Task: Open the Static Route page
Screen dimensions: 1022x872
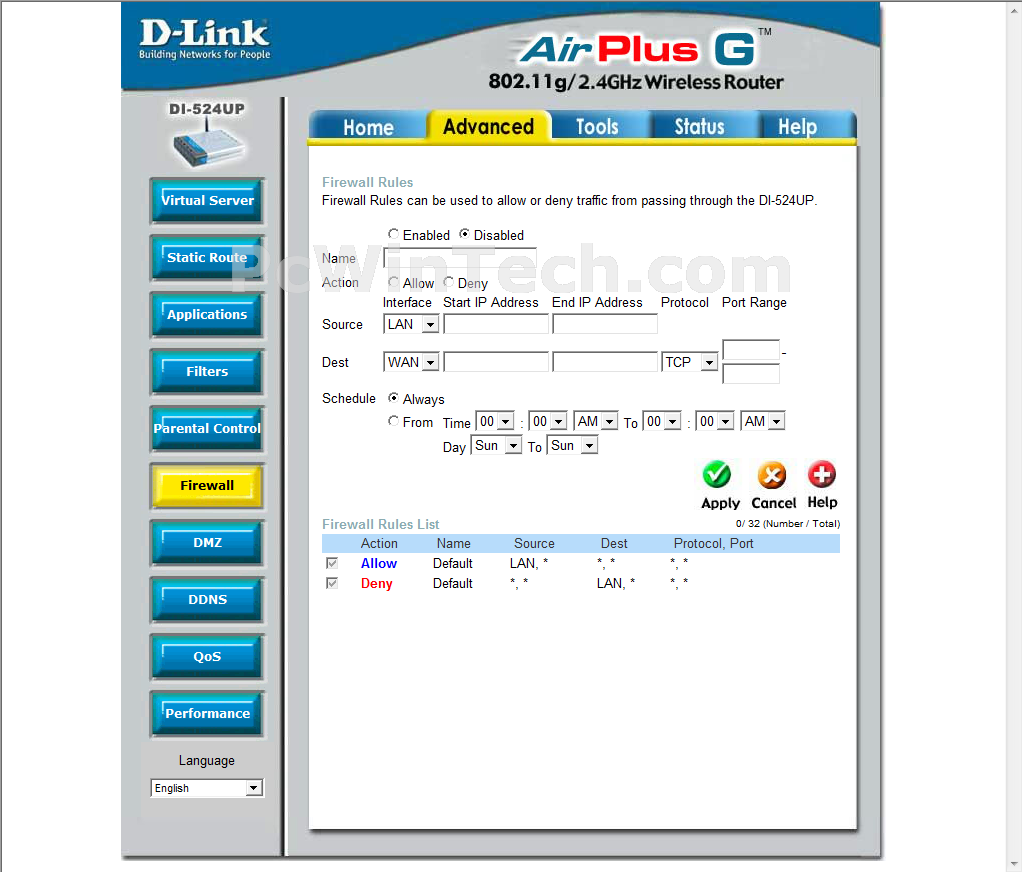Action: point(207,257)
